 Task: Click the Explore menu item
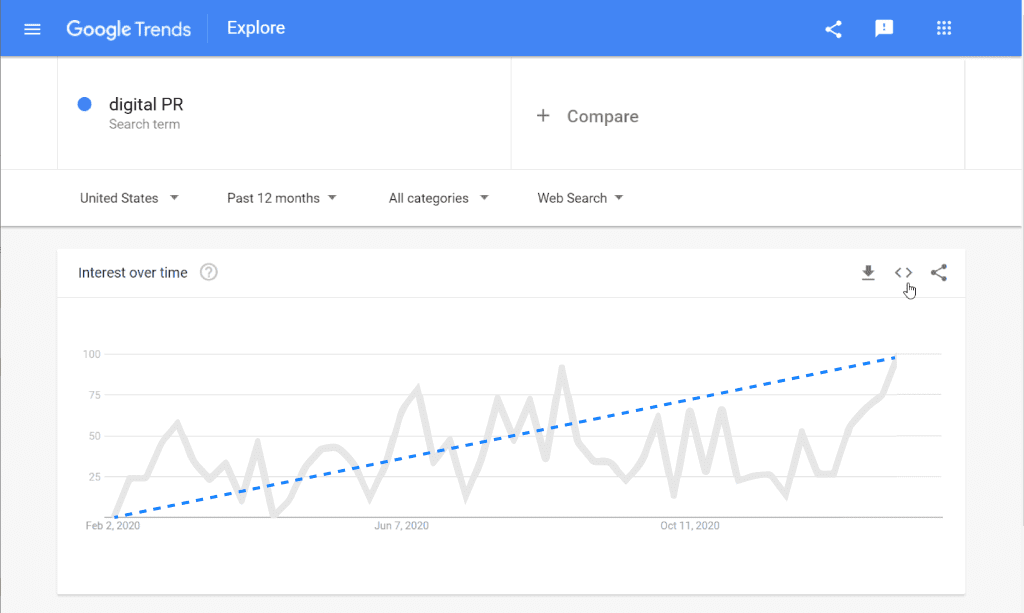[255, 28]
